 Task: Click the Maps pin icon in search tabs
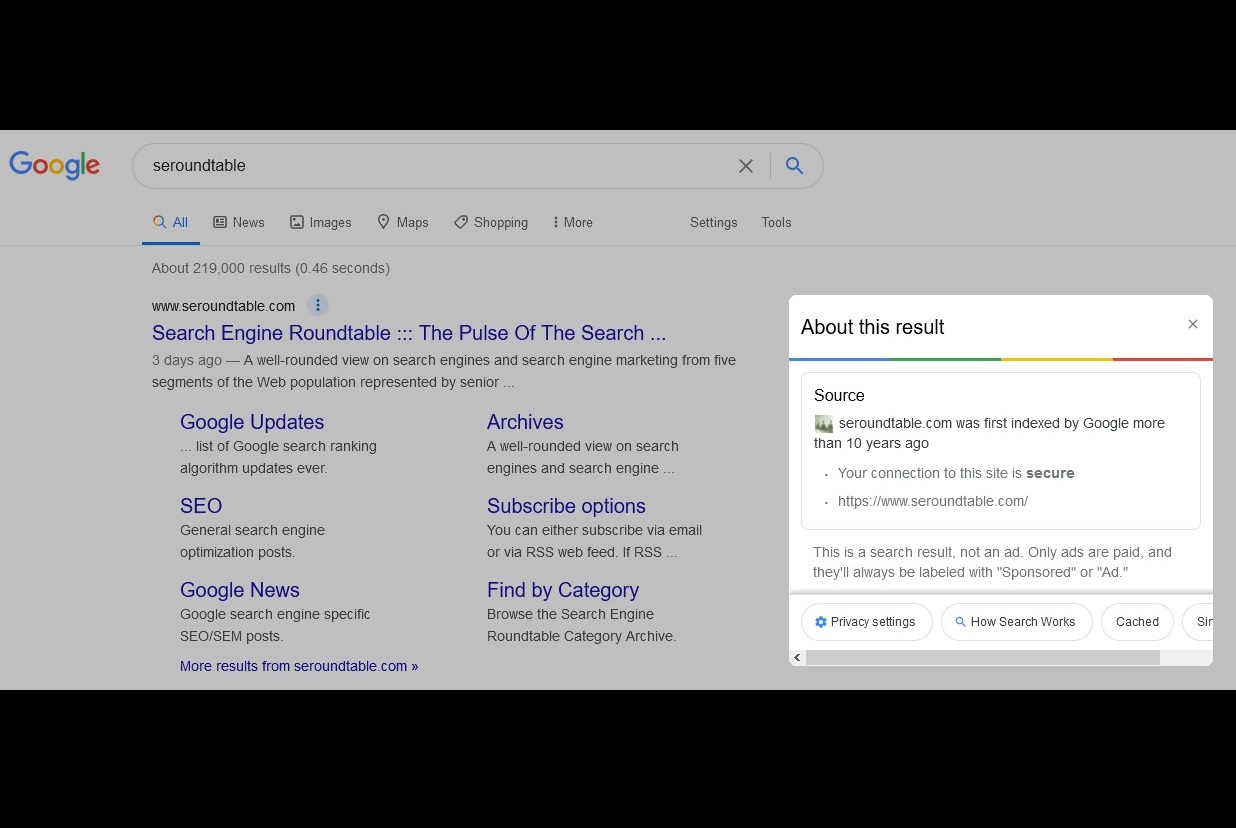pyautogui.click(x=383, y=221)
